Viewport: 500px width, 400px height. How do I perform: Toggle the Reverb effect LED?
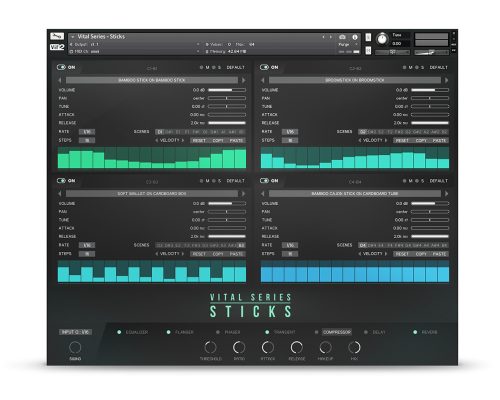tap(415, 332)
